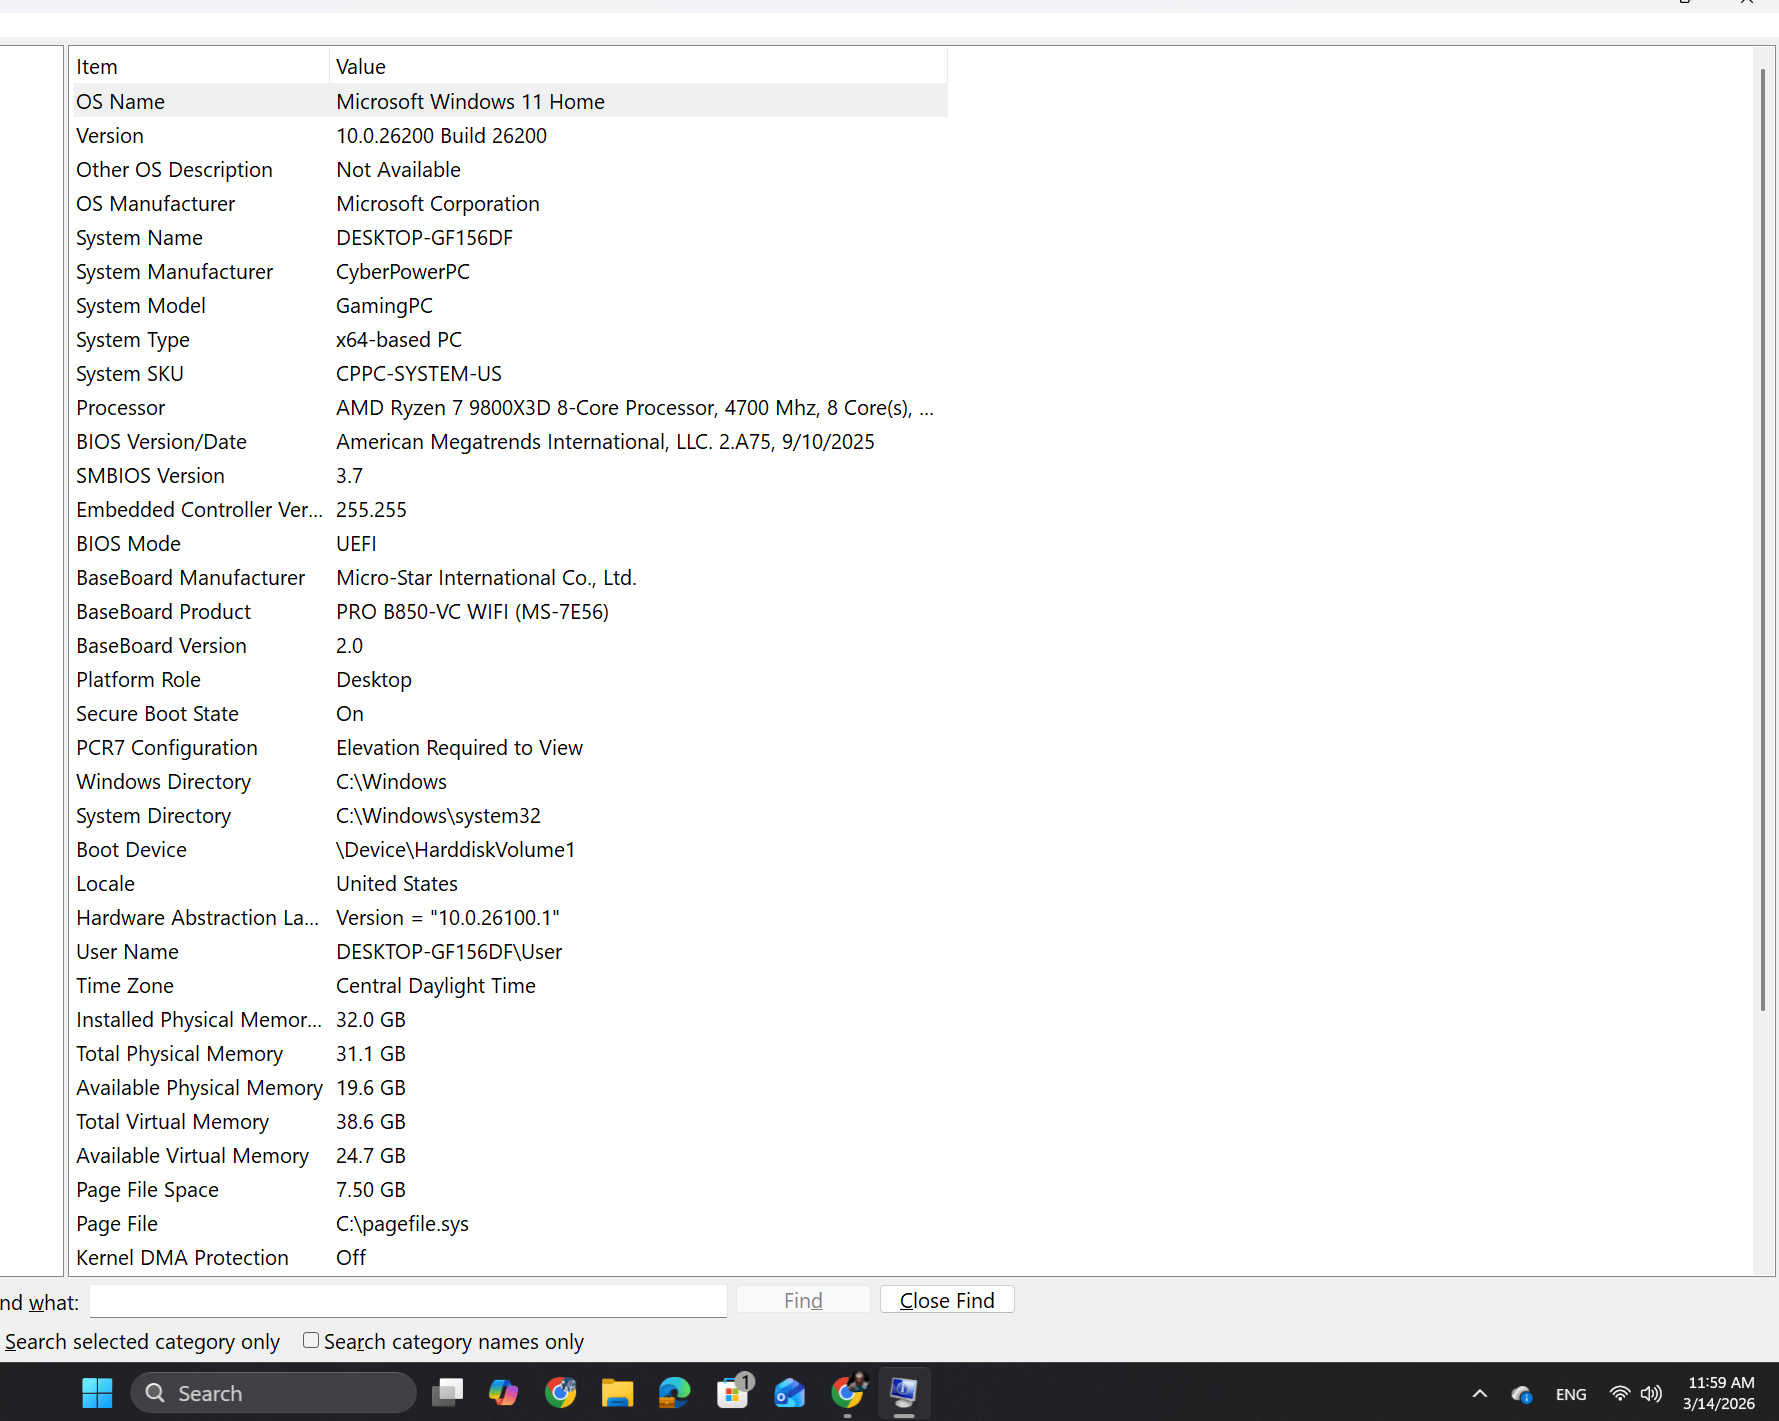Open Outlook mail from the taskbar
The image size is (1779, 1421).
pyautogui.click(x=790, y=1393)
